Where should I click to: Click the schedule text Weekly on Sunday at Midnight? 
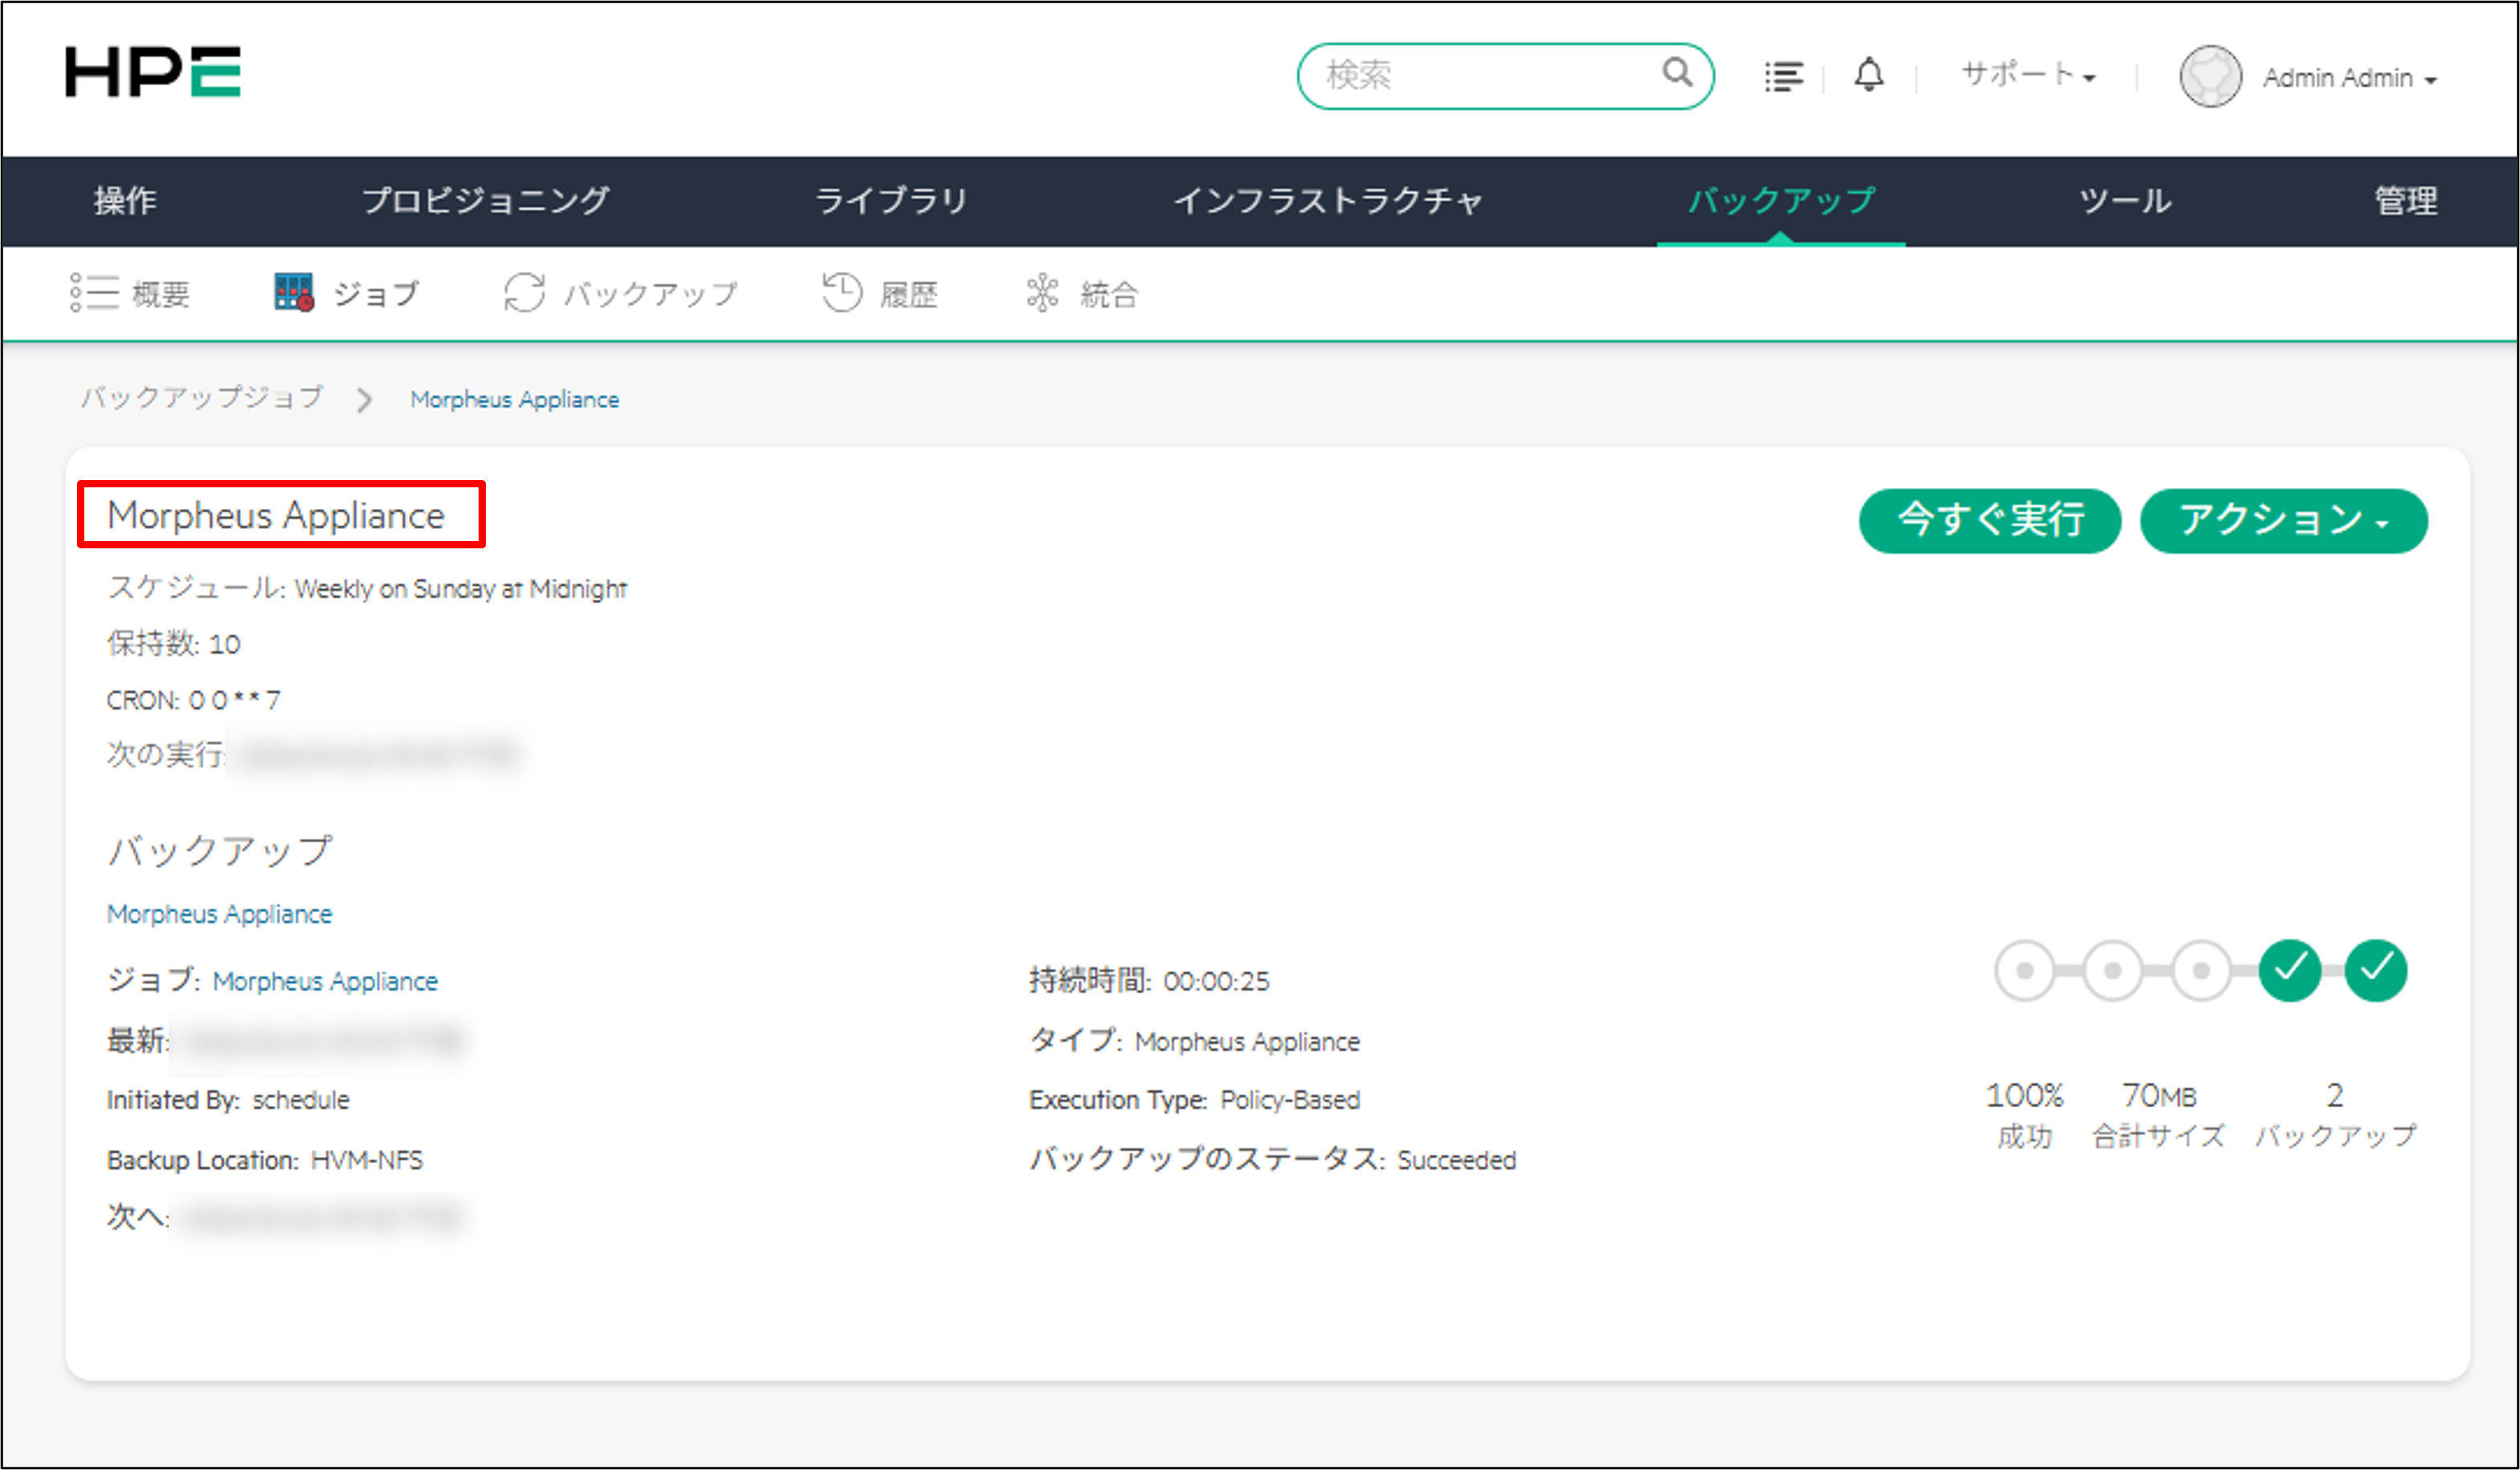[460, 589]
